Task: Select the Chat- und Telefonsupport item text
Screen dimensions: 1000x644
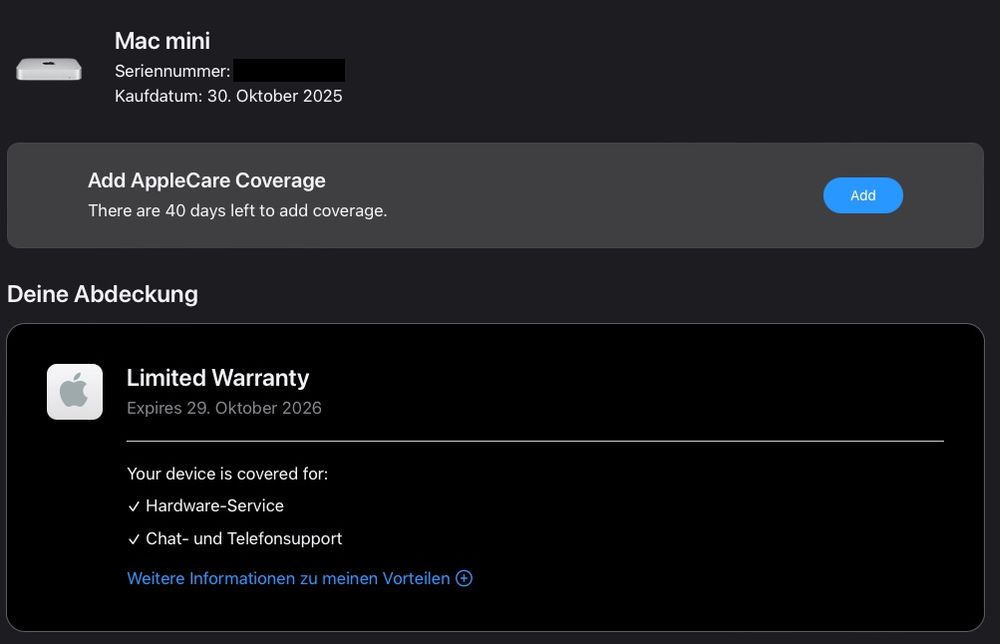Action: tap(243, 539)
